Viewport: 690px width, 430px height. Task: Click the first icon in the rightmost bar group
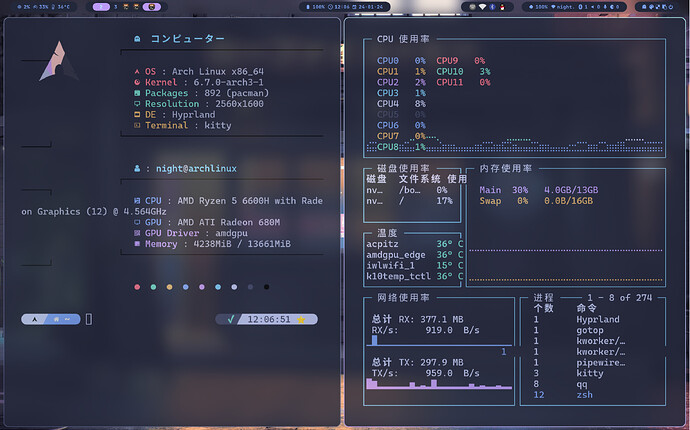click(644, 7)
